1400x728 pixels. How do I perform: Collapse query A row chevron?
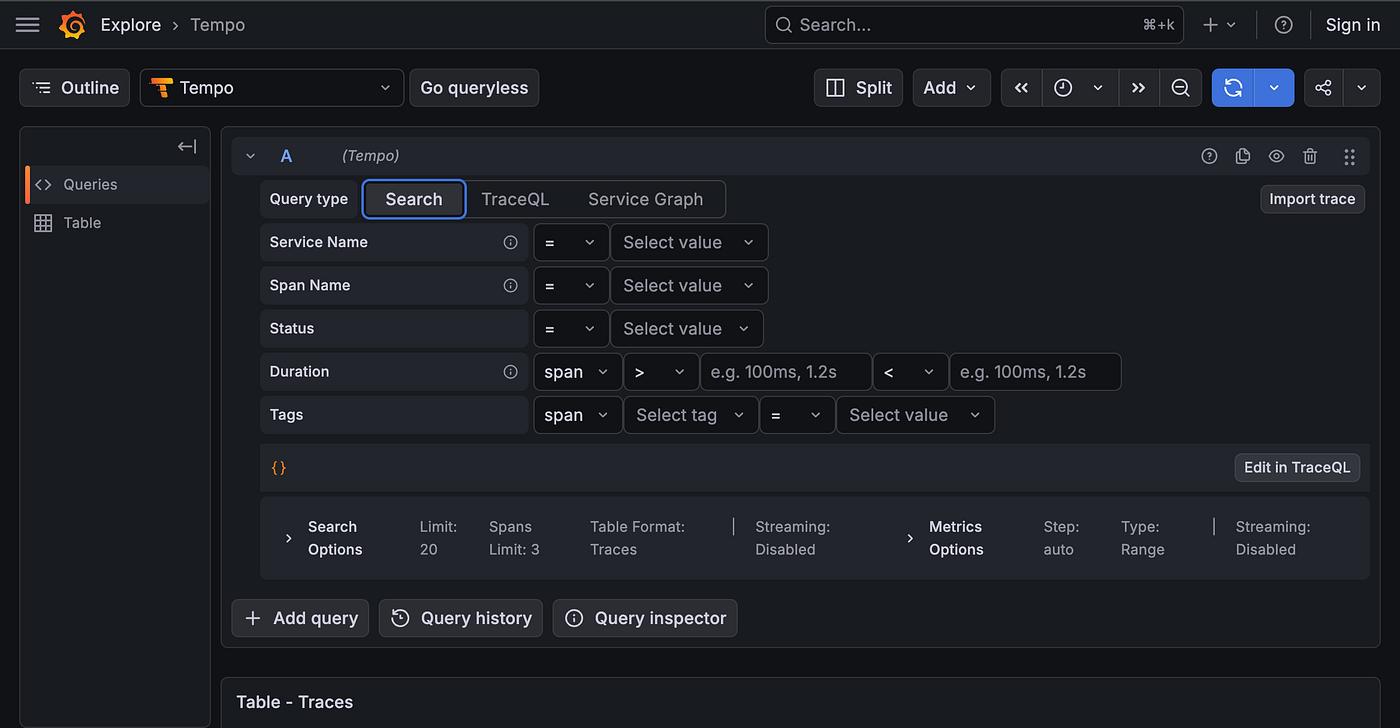251,156
